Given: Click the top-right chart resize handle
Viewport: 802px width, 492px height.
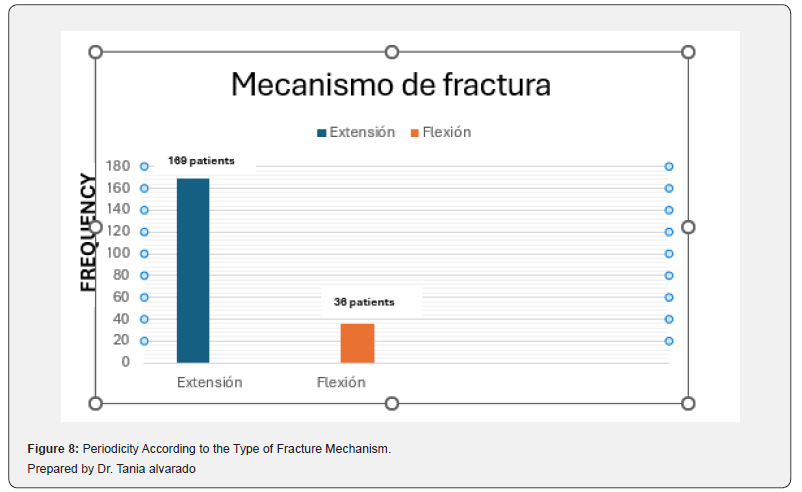Looking at the screenshot, I should click(688, 52).
